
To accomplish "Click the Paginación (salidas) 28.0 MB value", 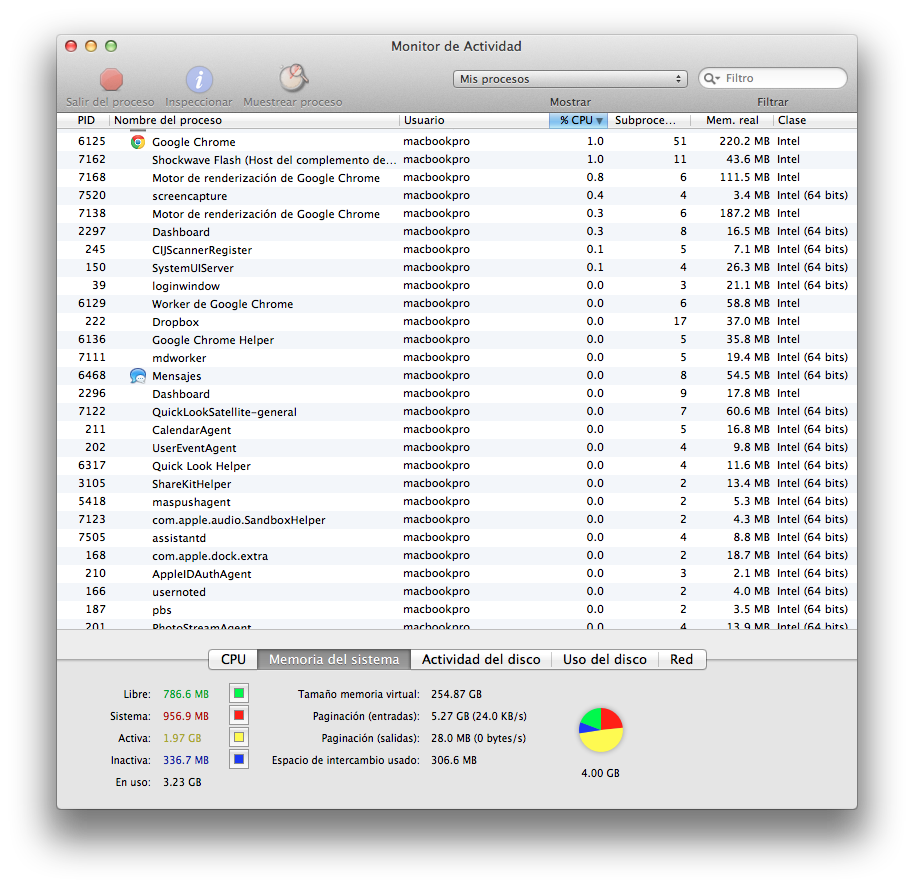I will coord(479,738).
